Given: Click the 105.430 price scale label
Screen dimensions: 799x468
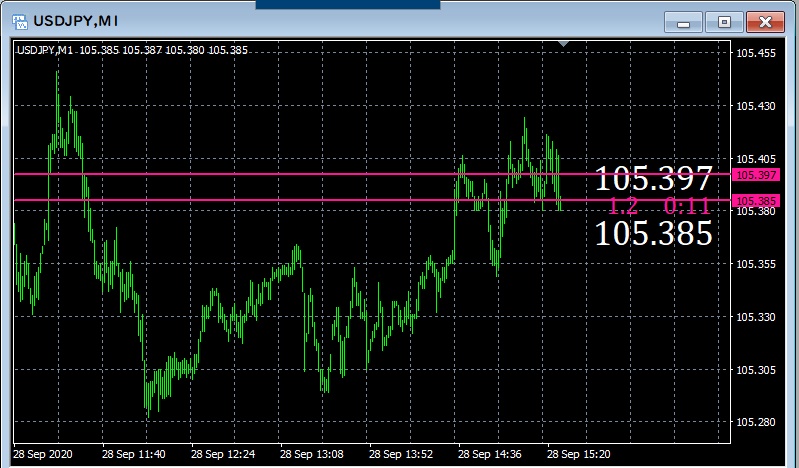Looking at the screenshot, I should pyautogui.click(x=756, y=106).
